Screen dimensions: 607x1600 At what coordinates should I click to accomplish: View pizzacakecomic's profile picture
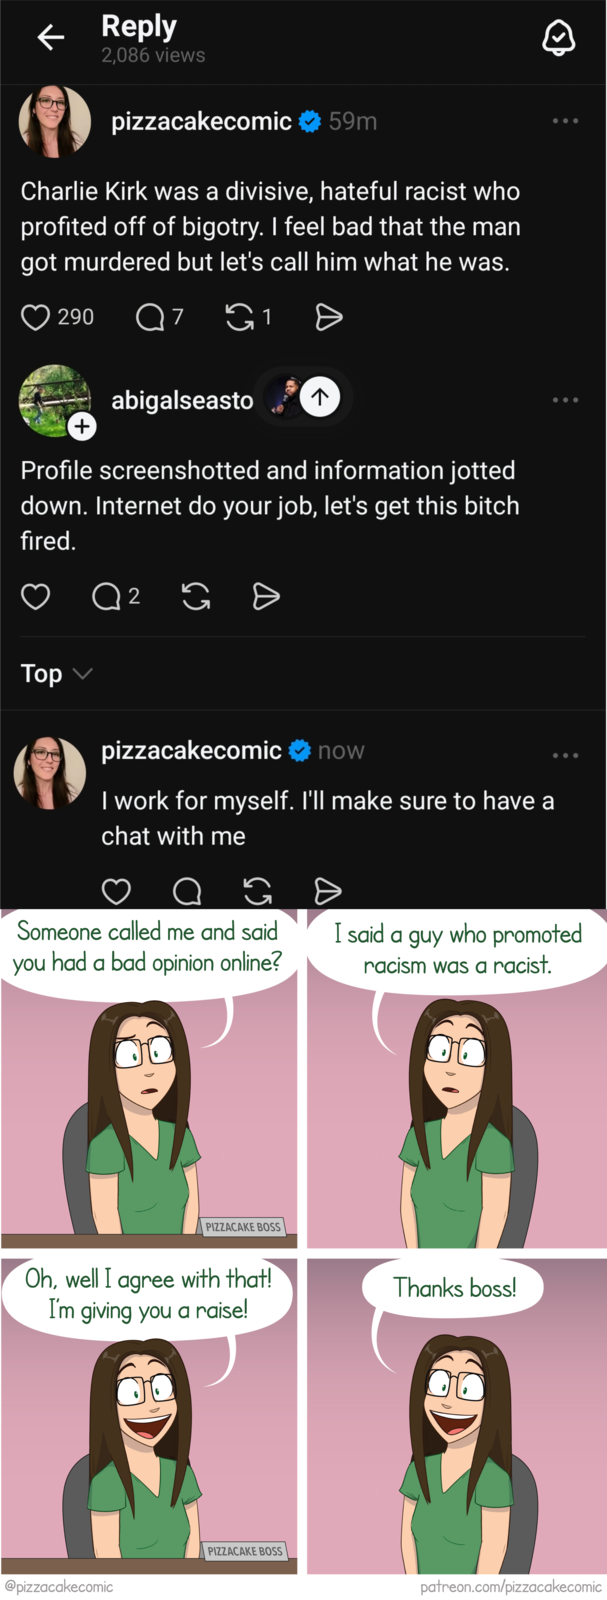point(54,120)
